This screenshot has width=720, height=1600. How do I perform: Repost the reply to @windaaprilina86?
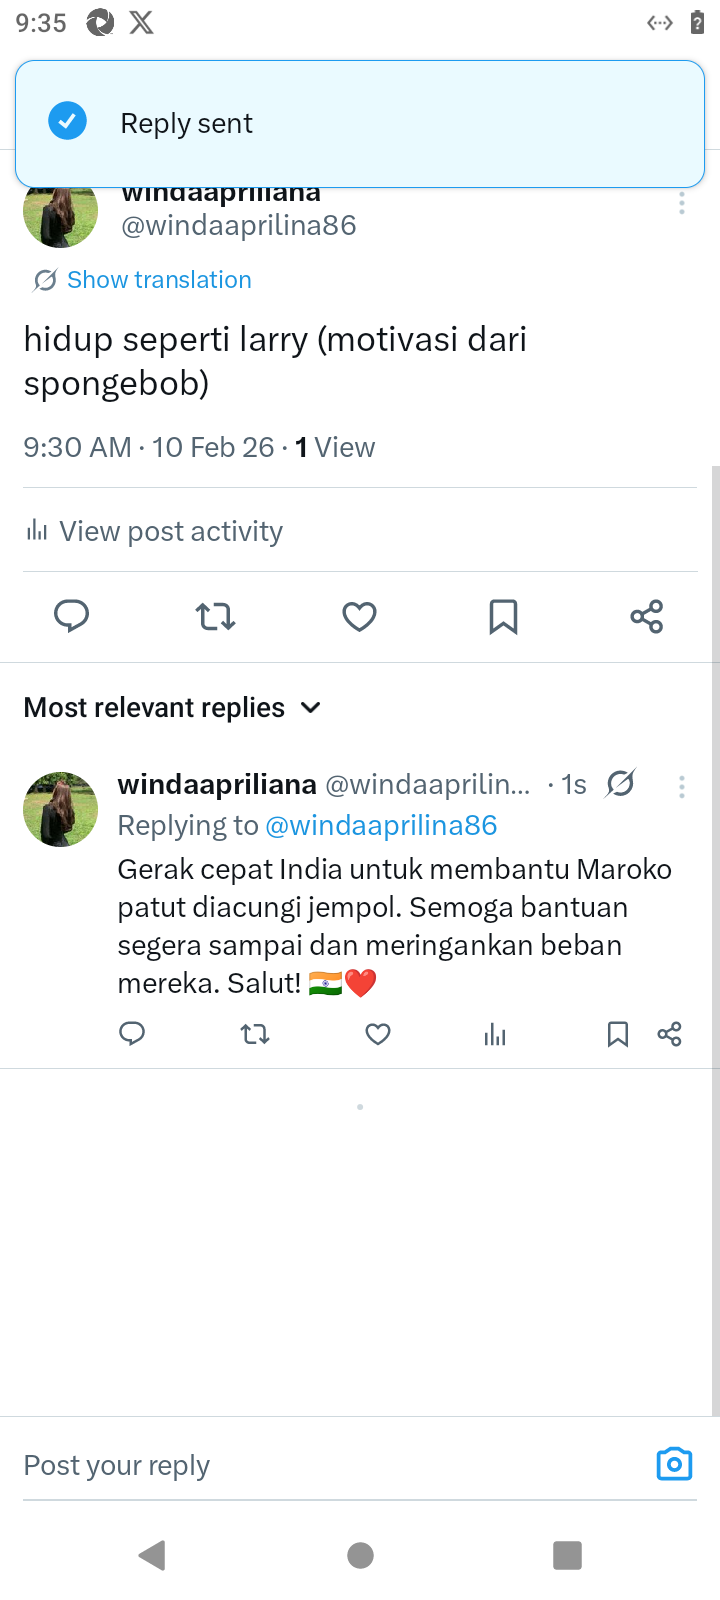255,1034
